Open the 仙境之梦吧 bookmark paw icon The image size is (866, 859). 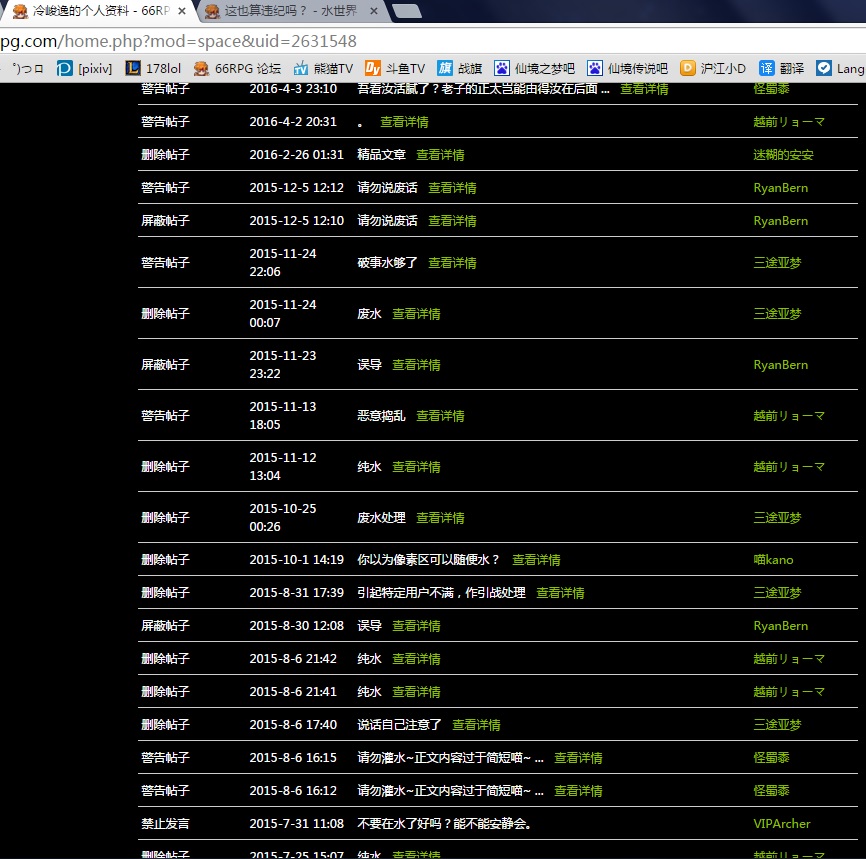point(501,68)
